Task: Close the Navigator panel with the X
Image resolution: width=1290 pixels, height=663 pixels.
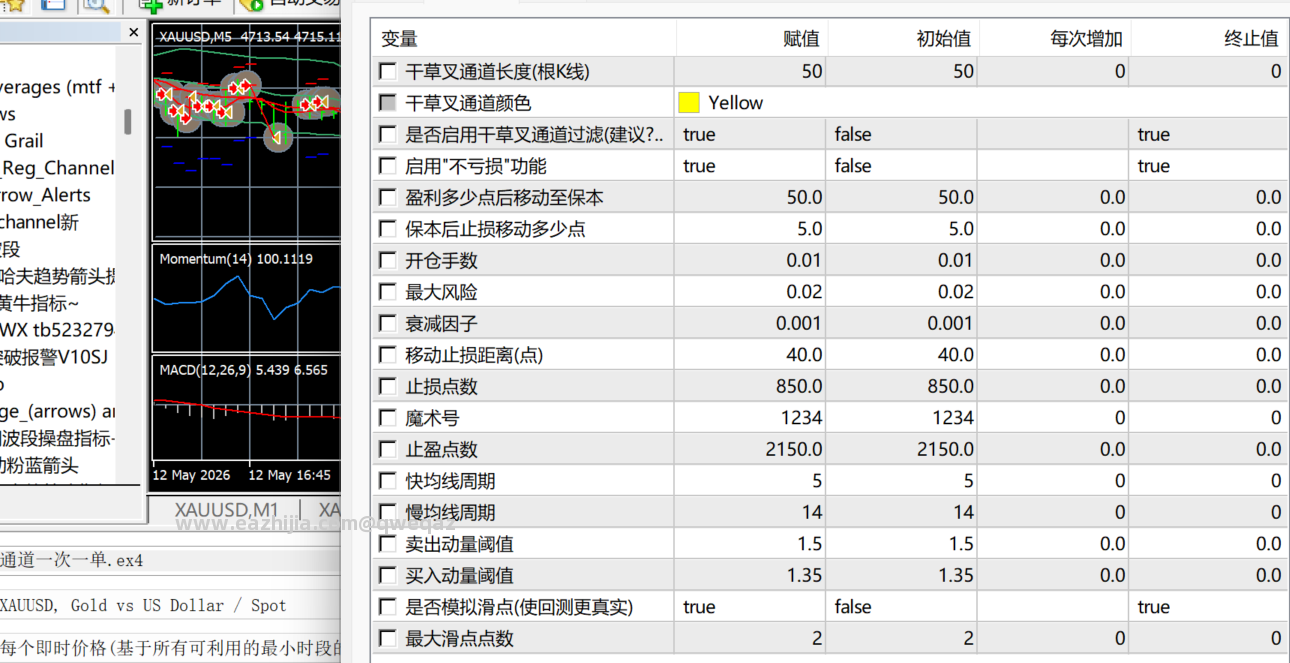Action: coord(134,33)
